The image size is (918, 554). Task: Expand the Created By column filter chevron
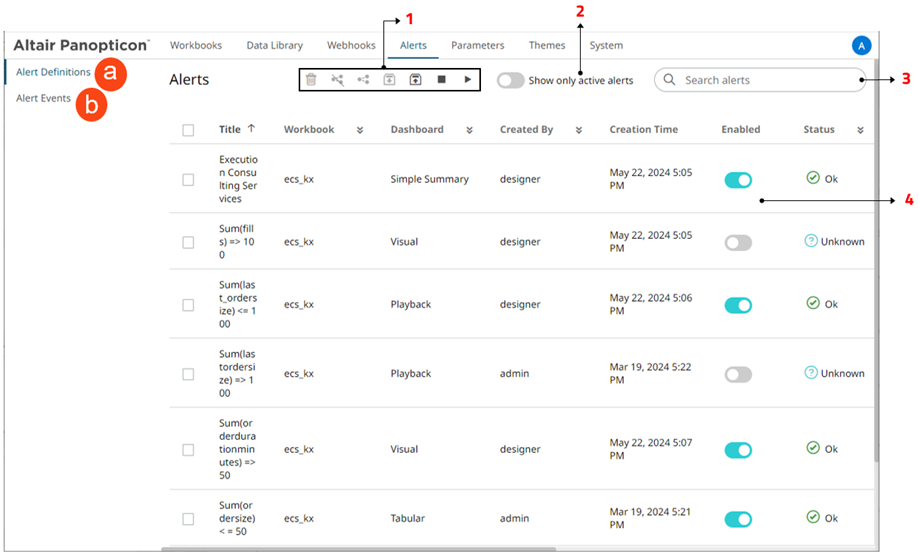click(x=579, y=130)
